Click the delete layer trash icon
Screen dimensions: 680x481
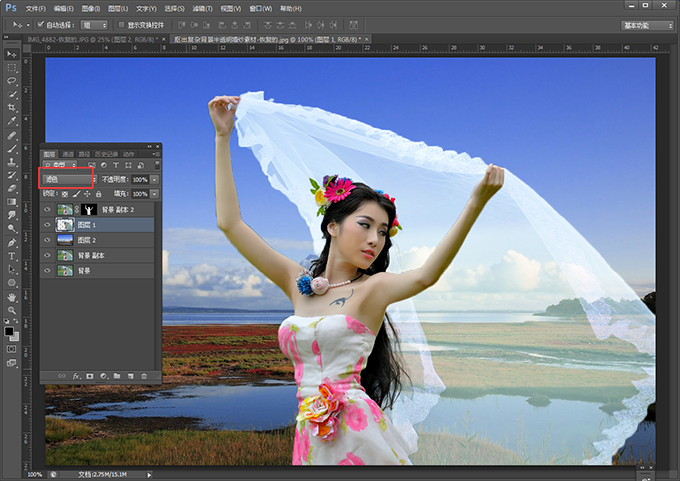point(144,375)
